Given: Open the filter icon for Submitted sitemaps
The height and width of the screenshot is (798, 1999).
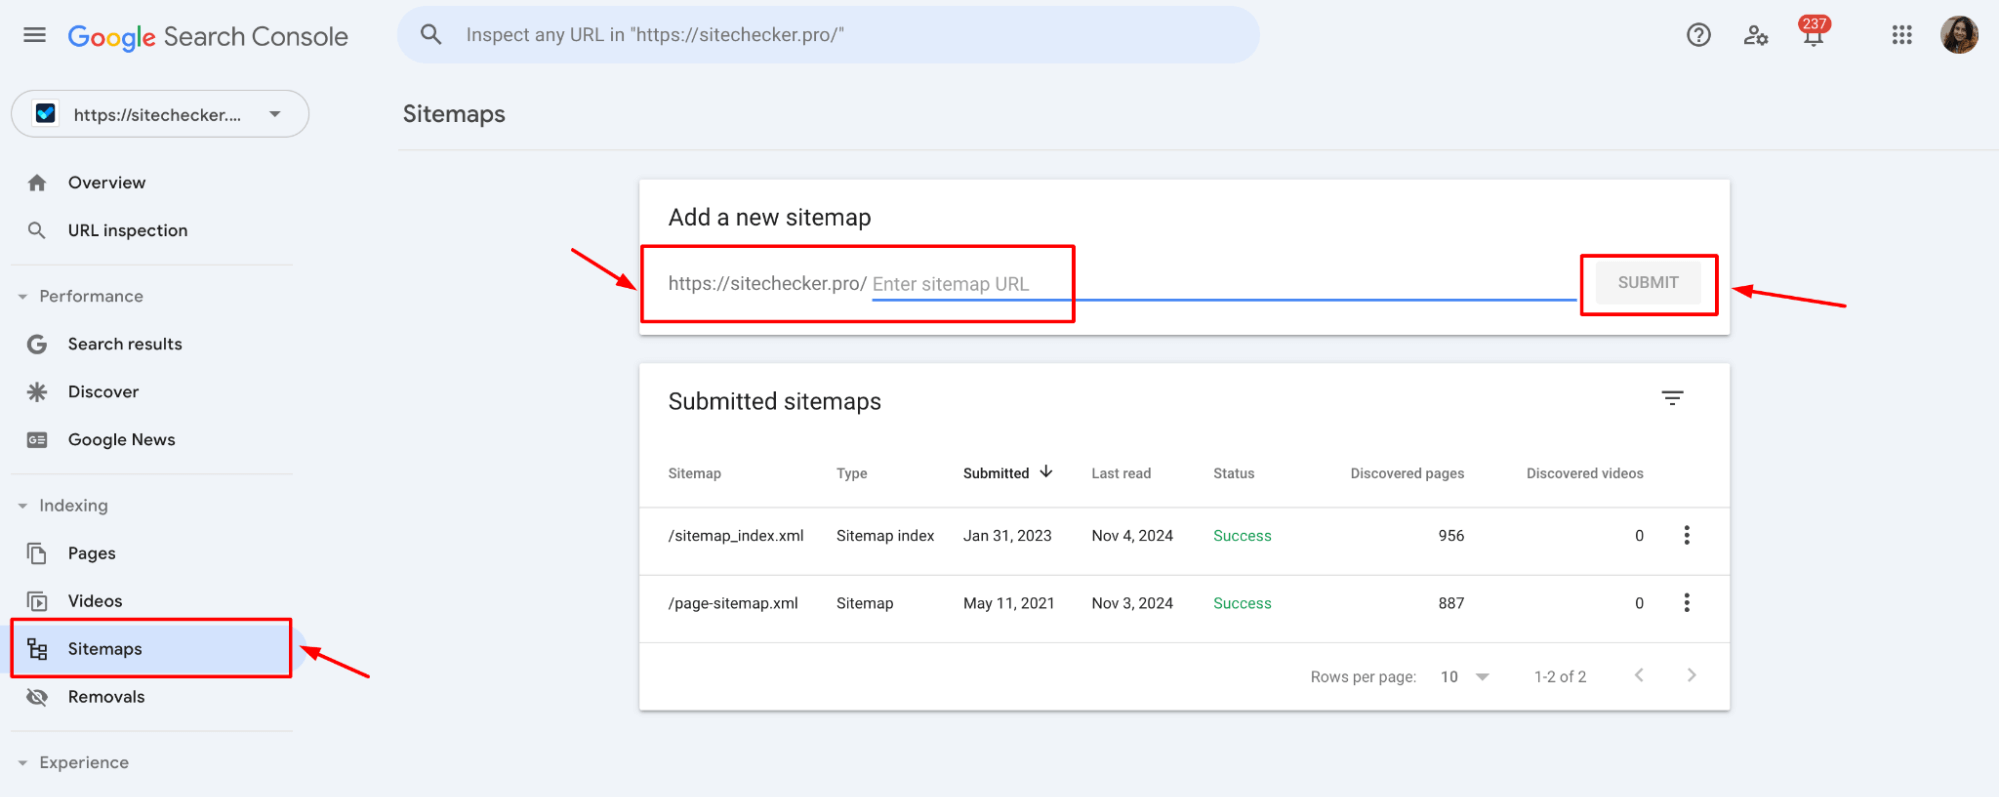Looking at the screenshot, I should tap(1672, 398).
